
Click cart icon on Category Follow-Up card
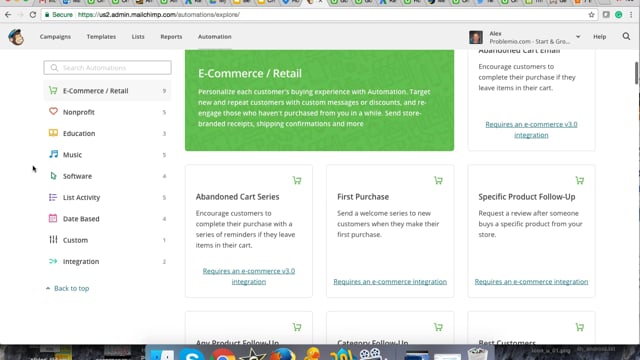click(438, 327)
